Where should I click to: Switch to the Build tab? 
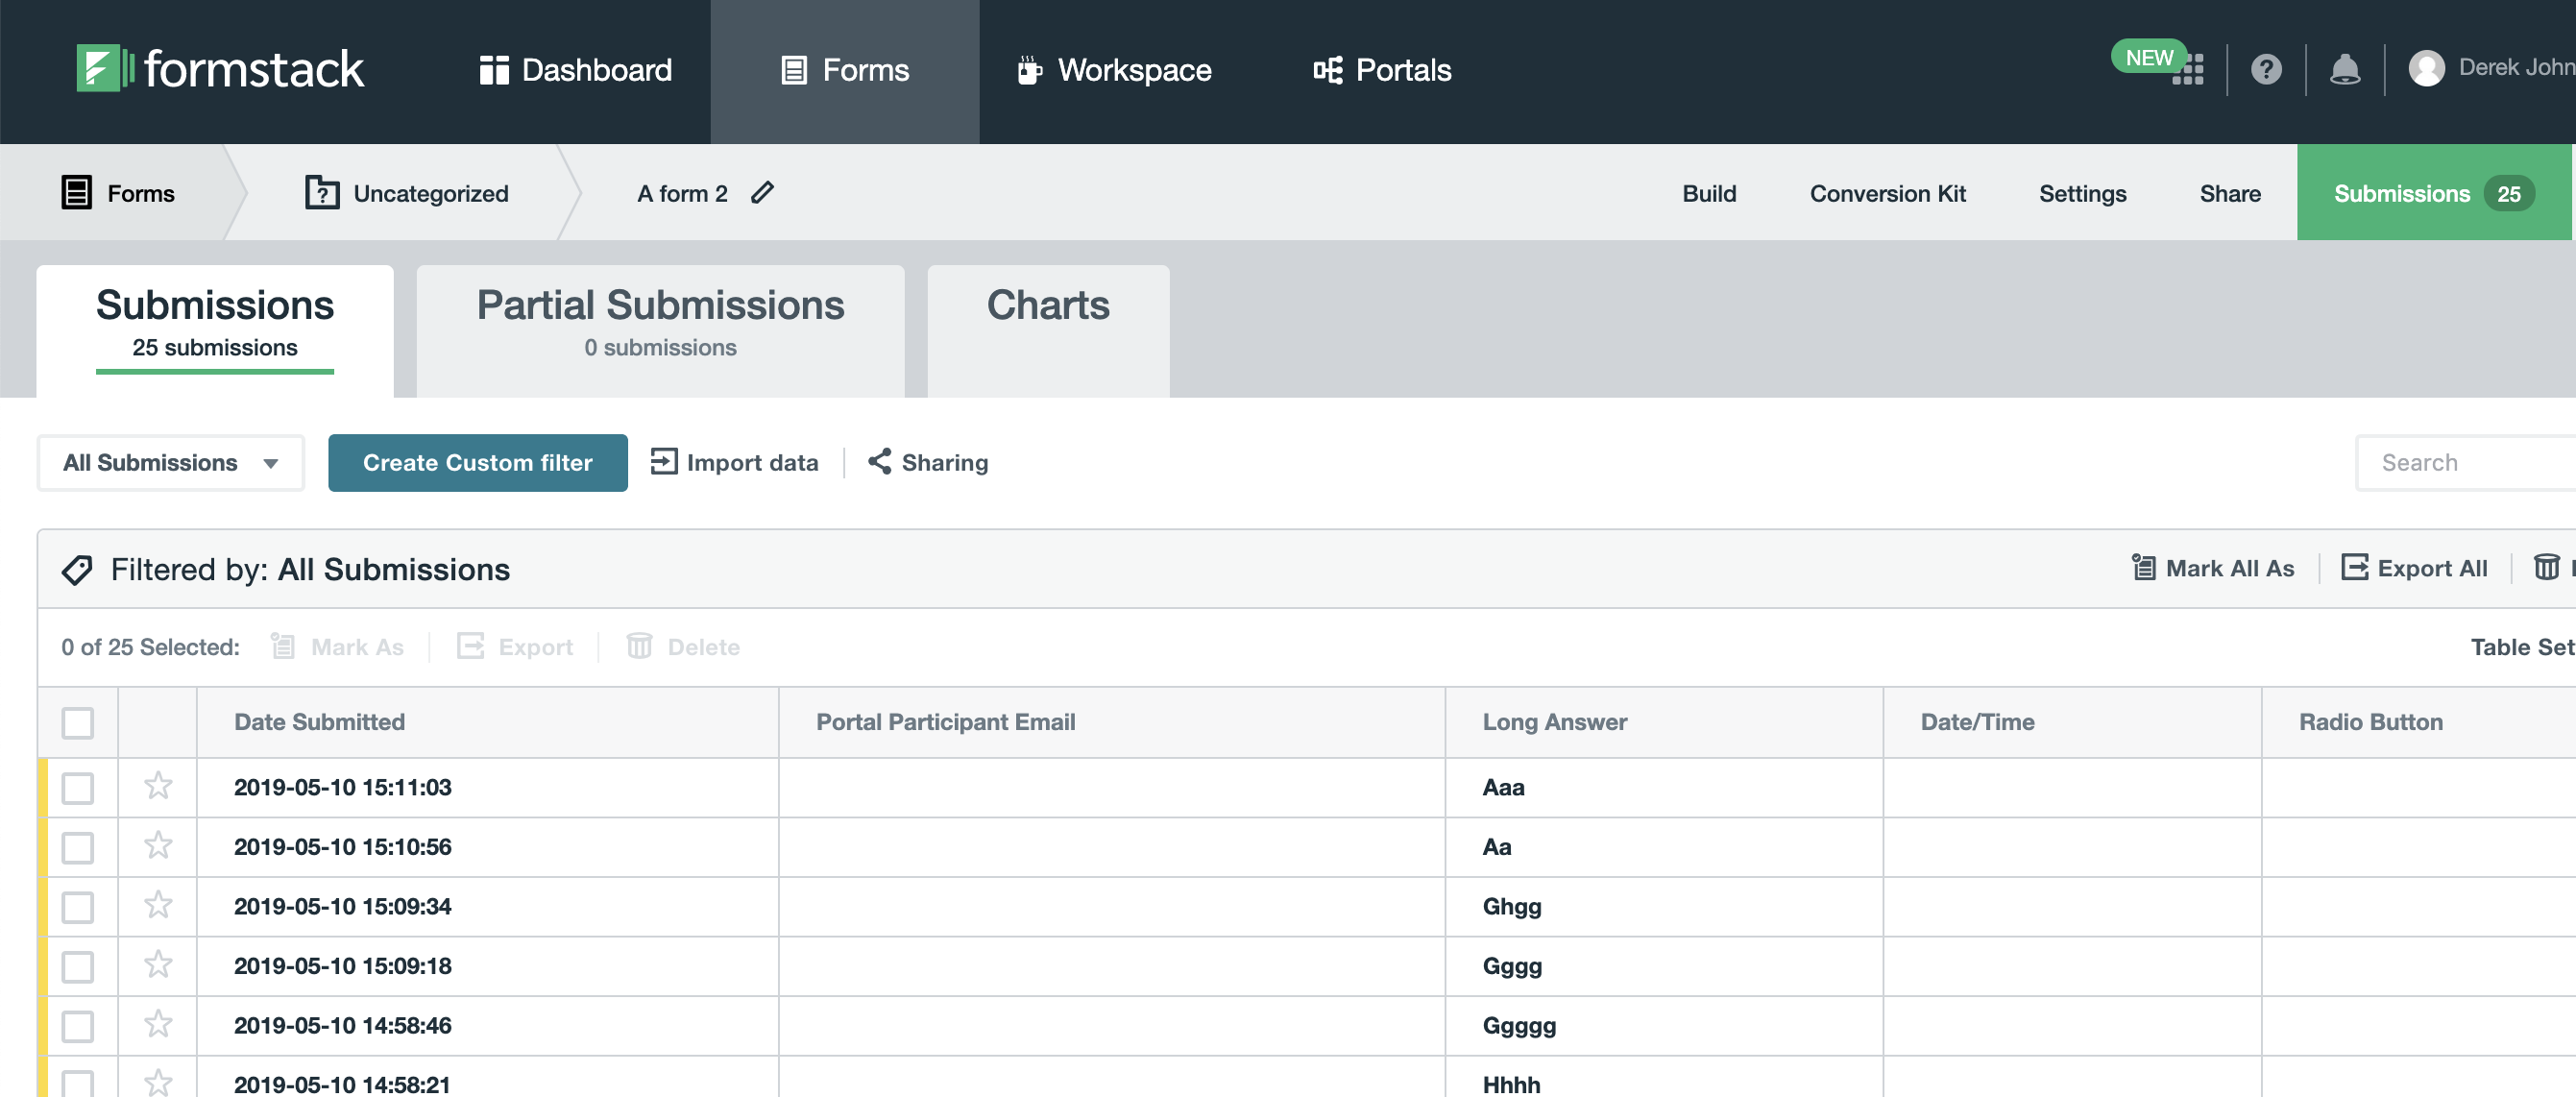(x=1709, y=193)
